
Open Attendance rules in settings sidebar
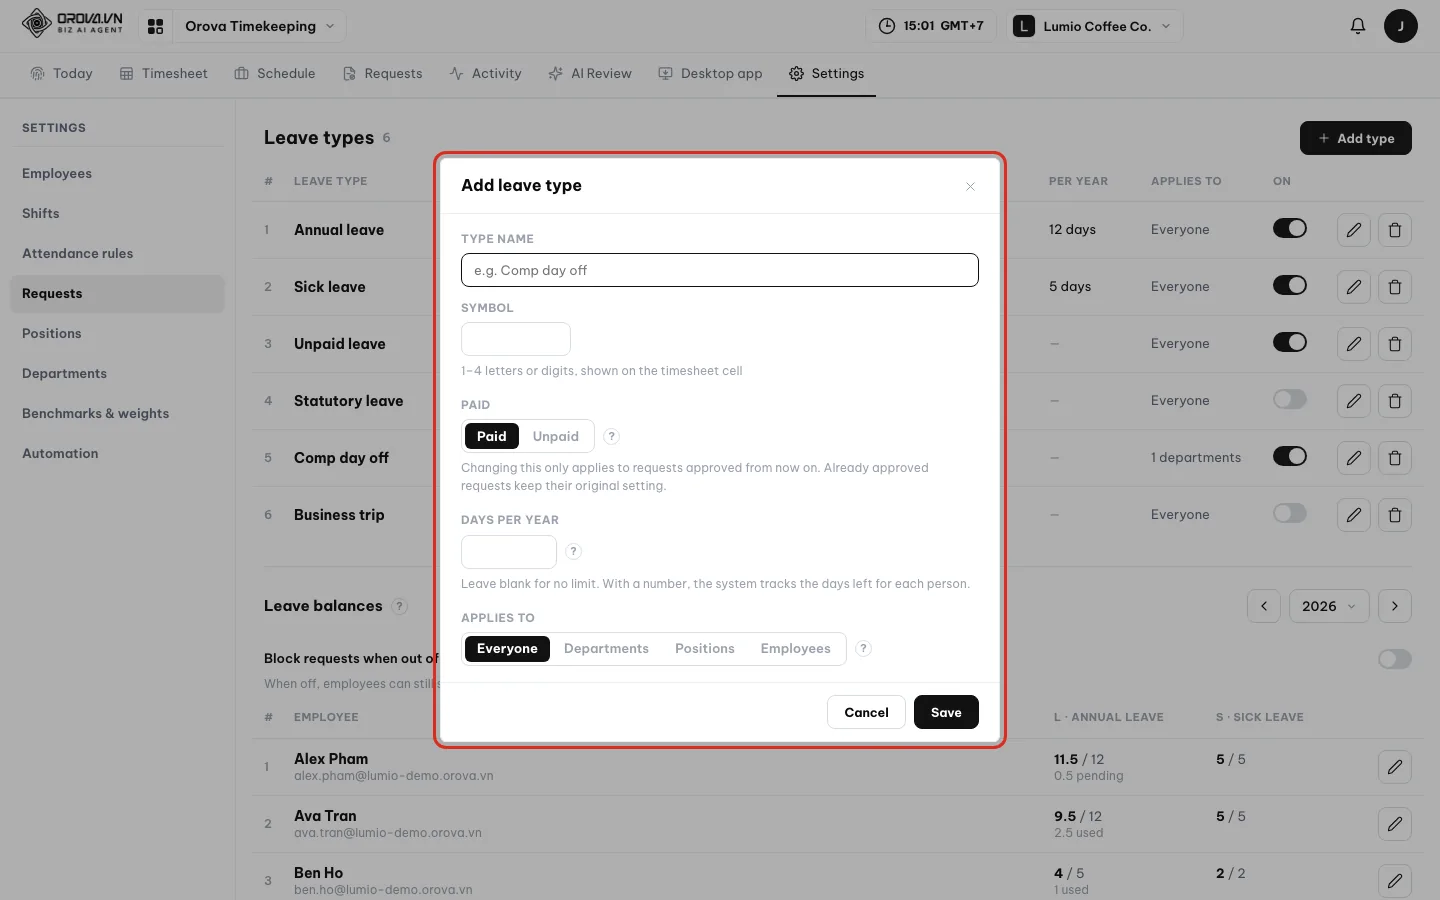117,253
